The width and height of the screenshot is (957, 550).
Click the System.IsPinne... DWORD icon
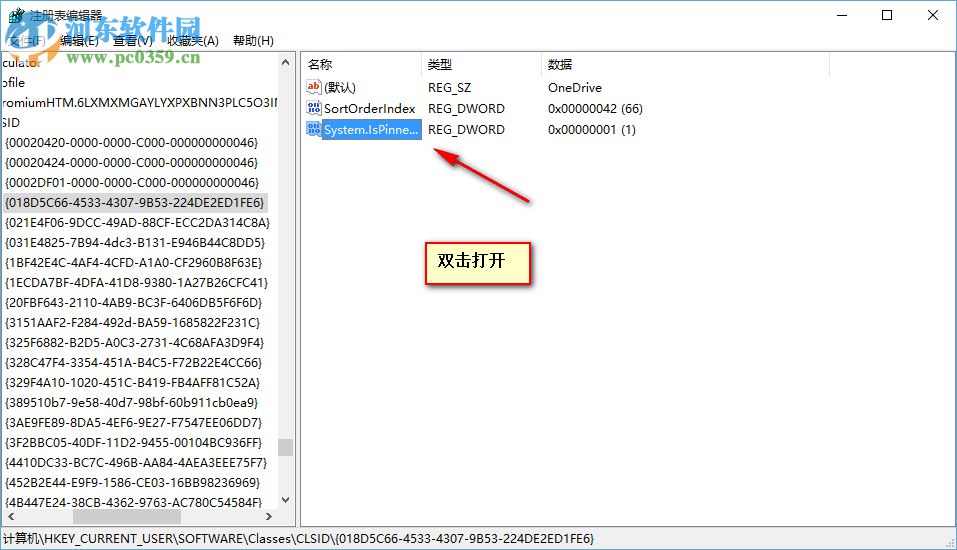[314, 129]
